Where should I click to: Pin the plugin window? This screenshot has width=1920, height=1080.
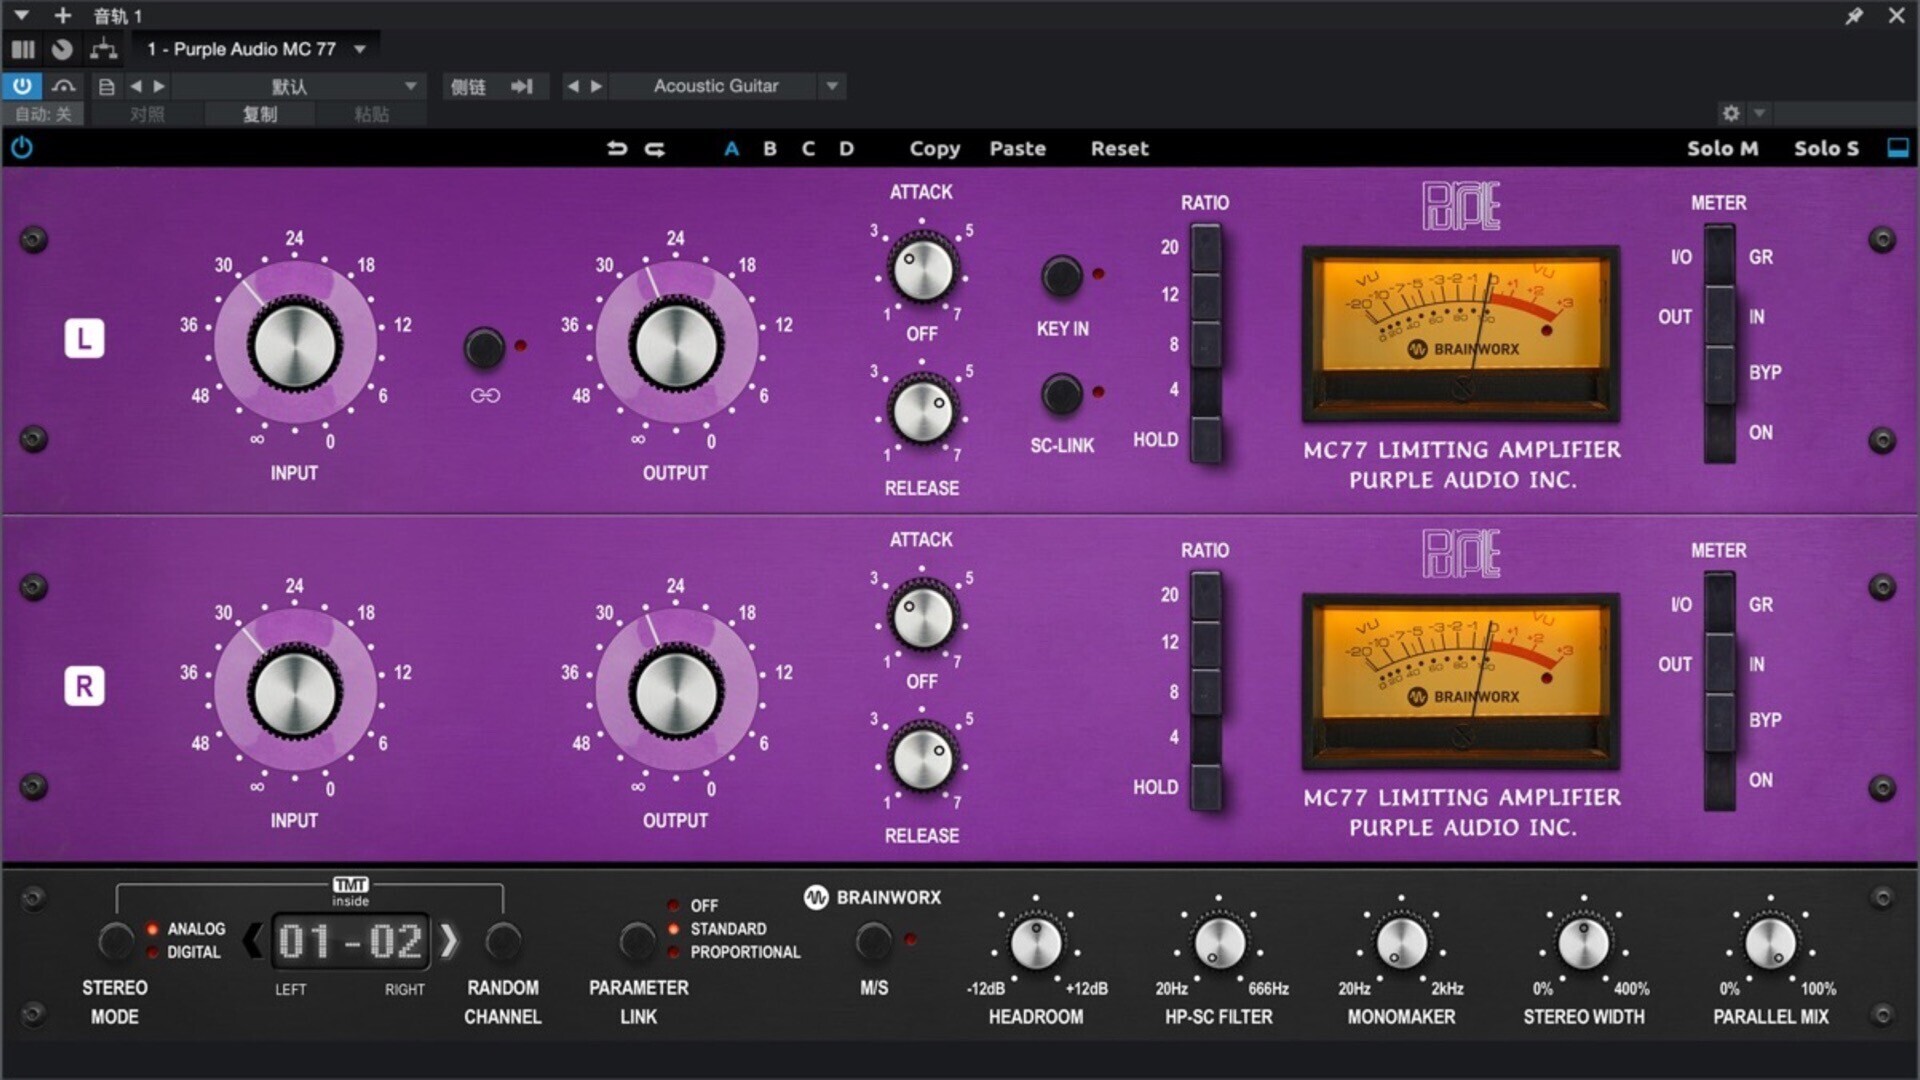(1854, 16)
